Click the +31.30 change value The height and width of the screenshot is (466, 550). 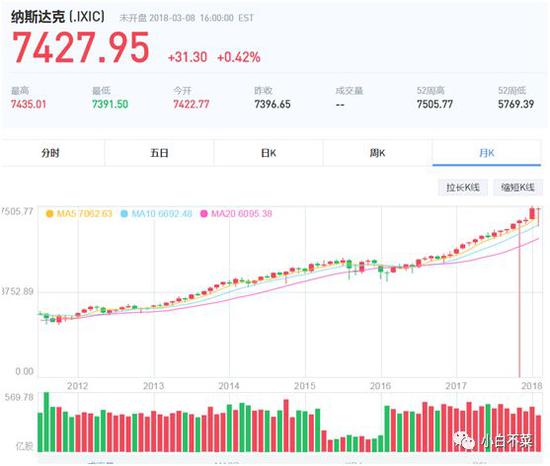click(188, 57)
